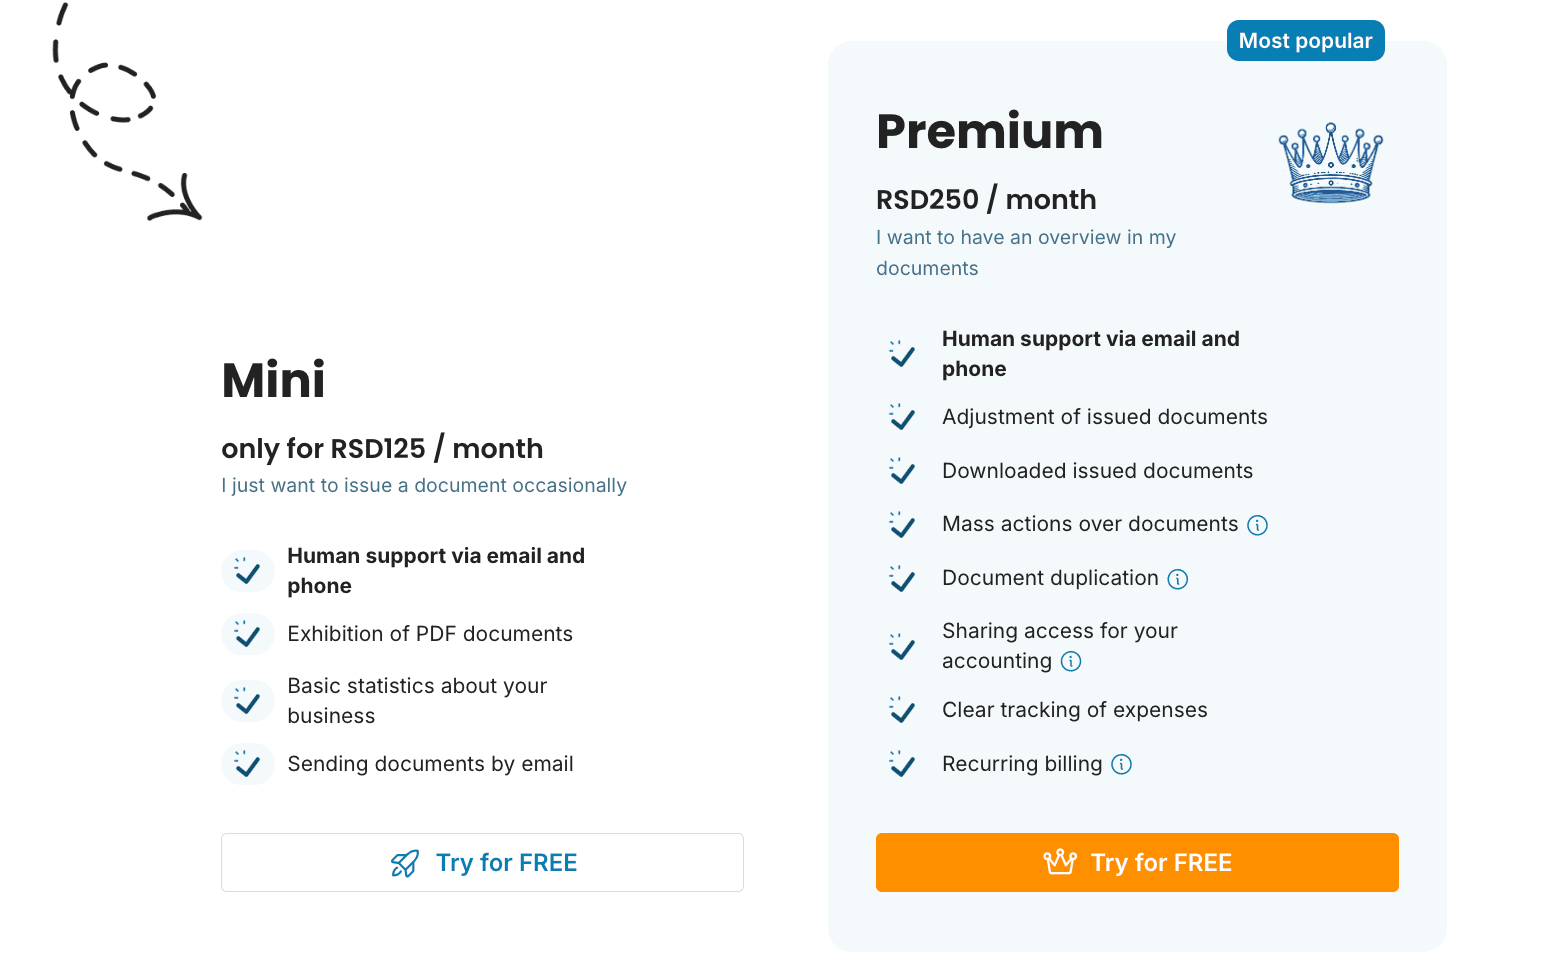Click rocket icon in Mini Try for FREE button
This screenshot has height=980, width=1542.
[x=405, y=863]
